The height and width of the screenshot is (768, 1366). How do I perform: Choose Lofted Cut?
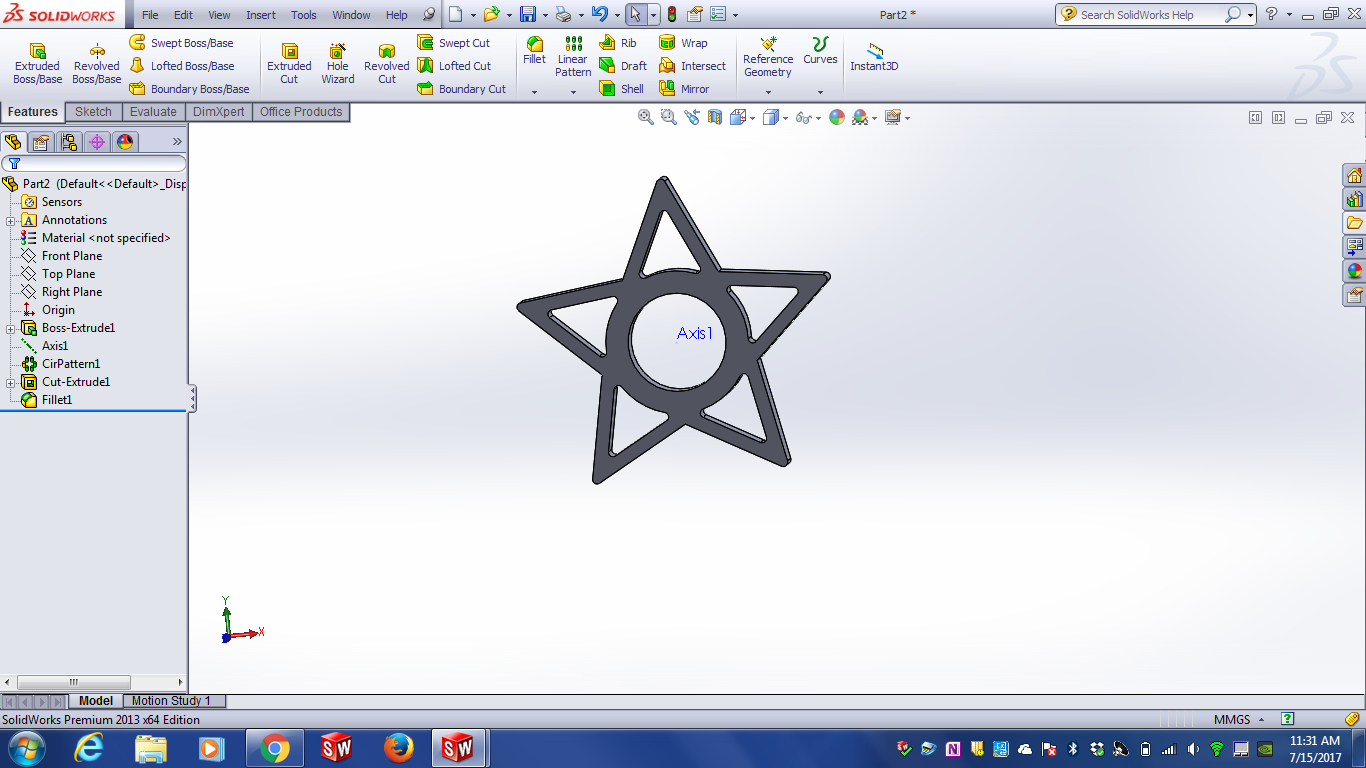454,66
